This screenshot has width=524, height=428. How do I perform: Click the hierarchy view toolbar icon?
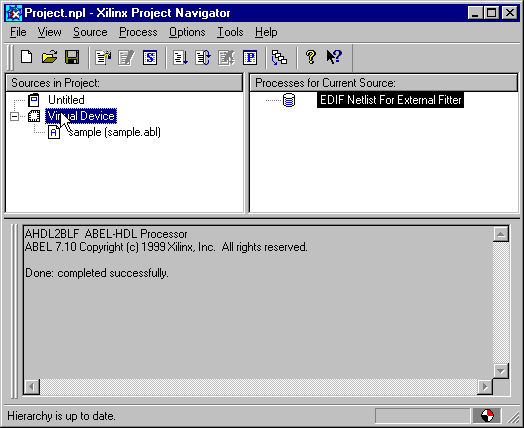[x=279, y=57]
